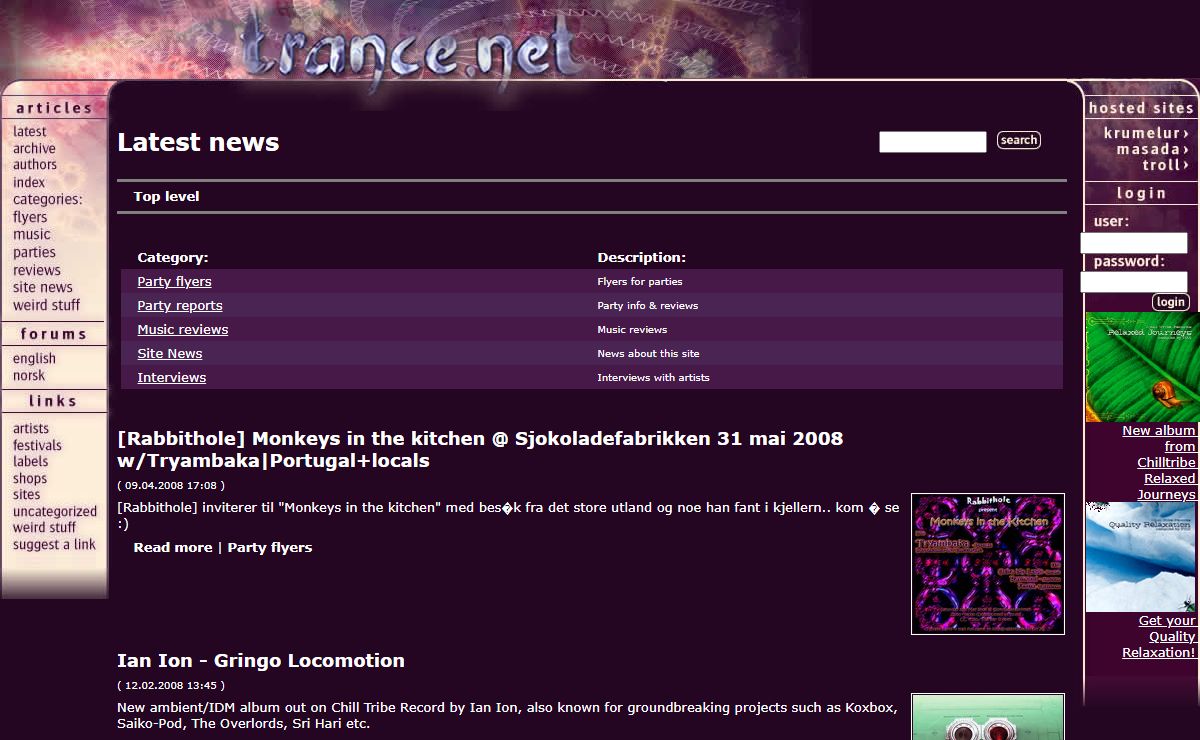
Task: Click Party flyers tag beside Read more
Action: (x=270, y=547)
